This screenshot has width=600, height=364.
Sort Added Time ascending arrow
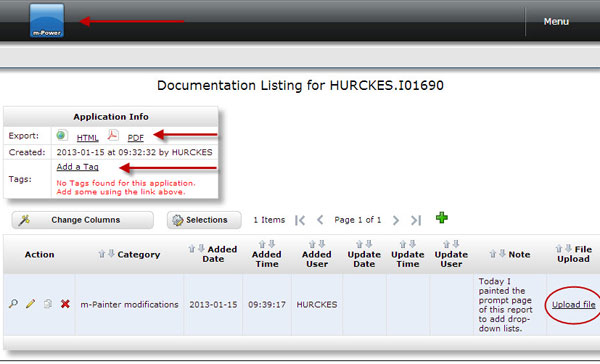[262, 244]
